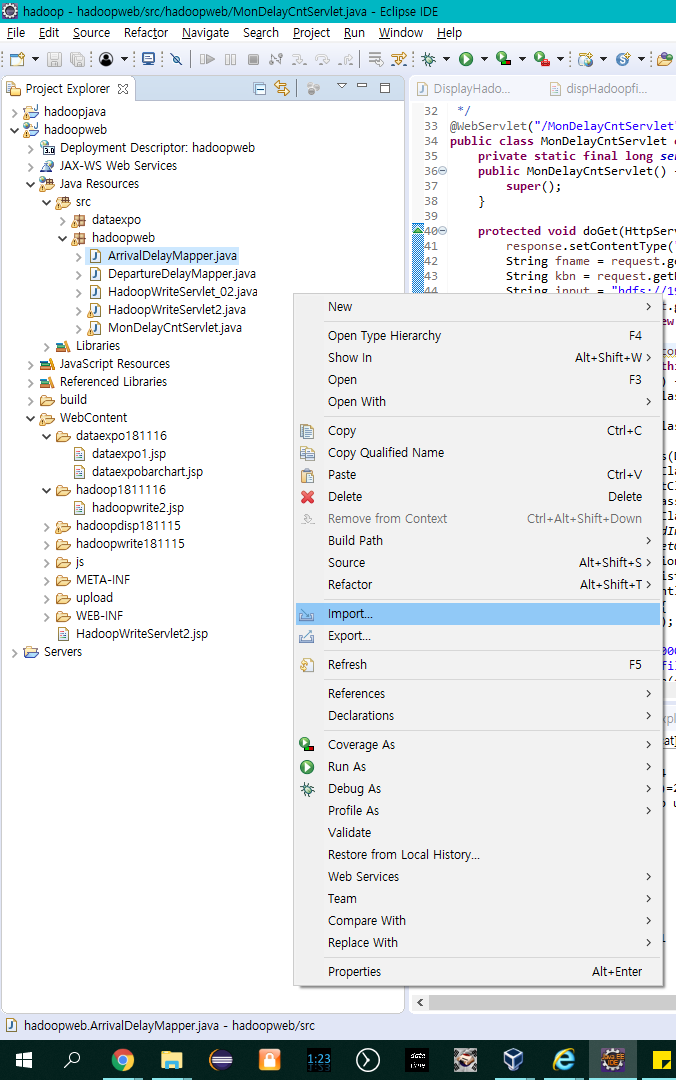The image size is (676, 1080).
Task: Select MonDelayCntServlet.java in tree
Action: coord(174,328)
